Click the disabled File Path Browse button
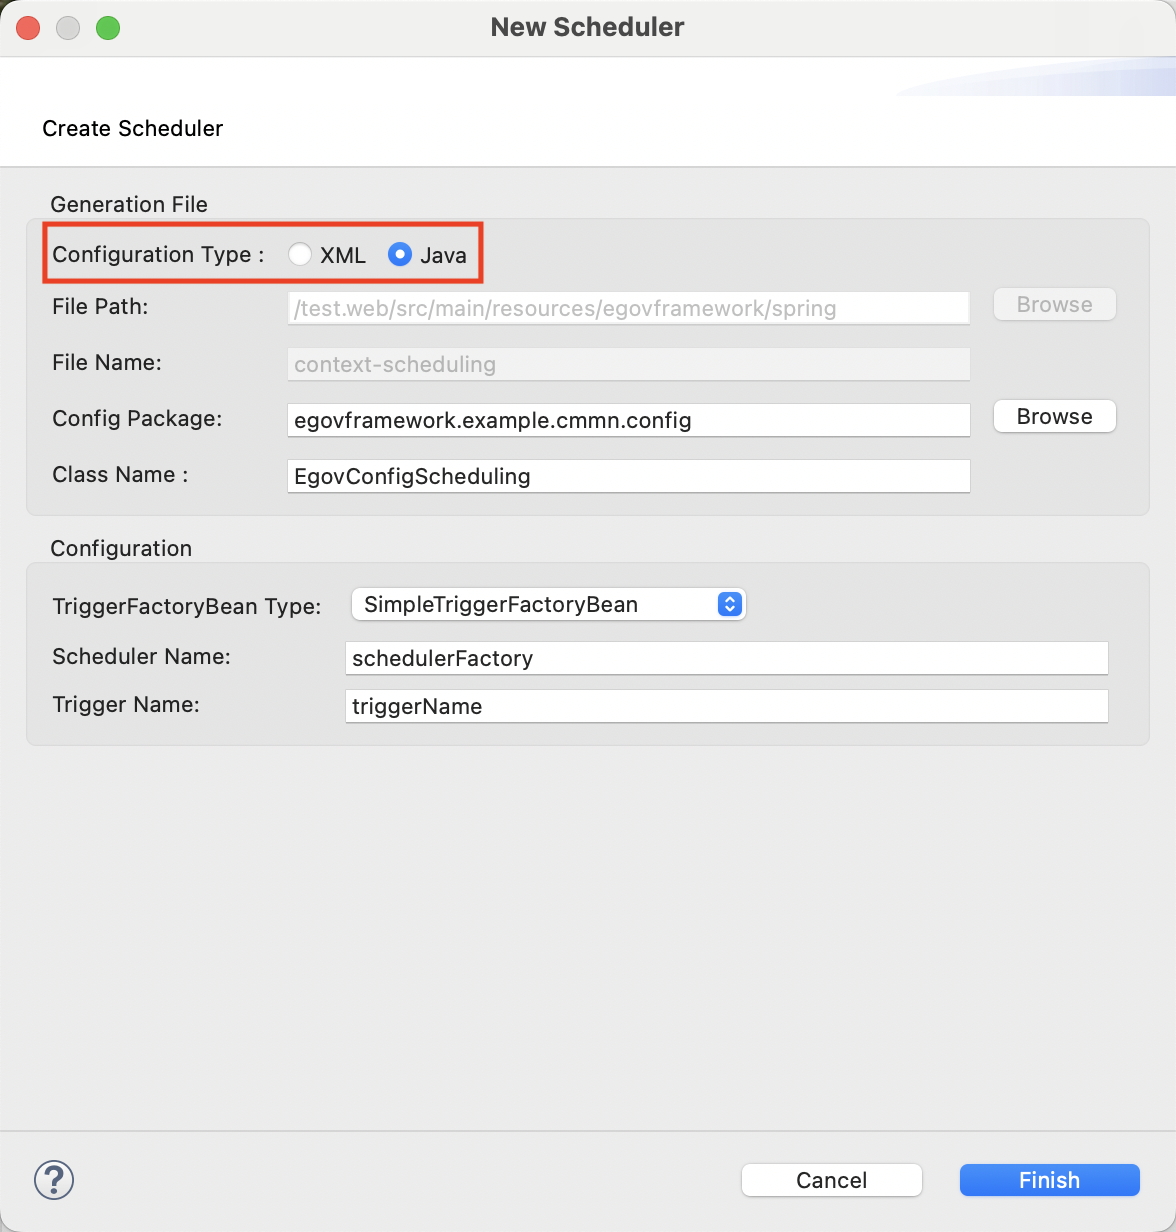1176x1232 pixels. (x=1054, y=305)
